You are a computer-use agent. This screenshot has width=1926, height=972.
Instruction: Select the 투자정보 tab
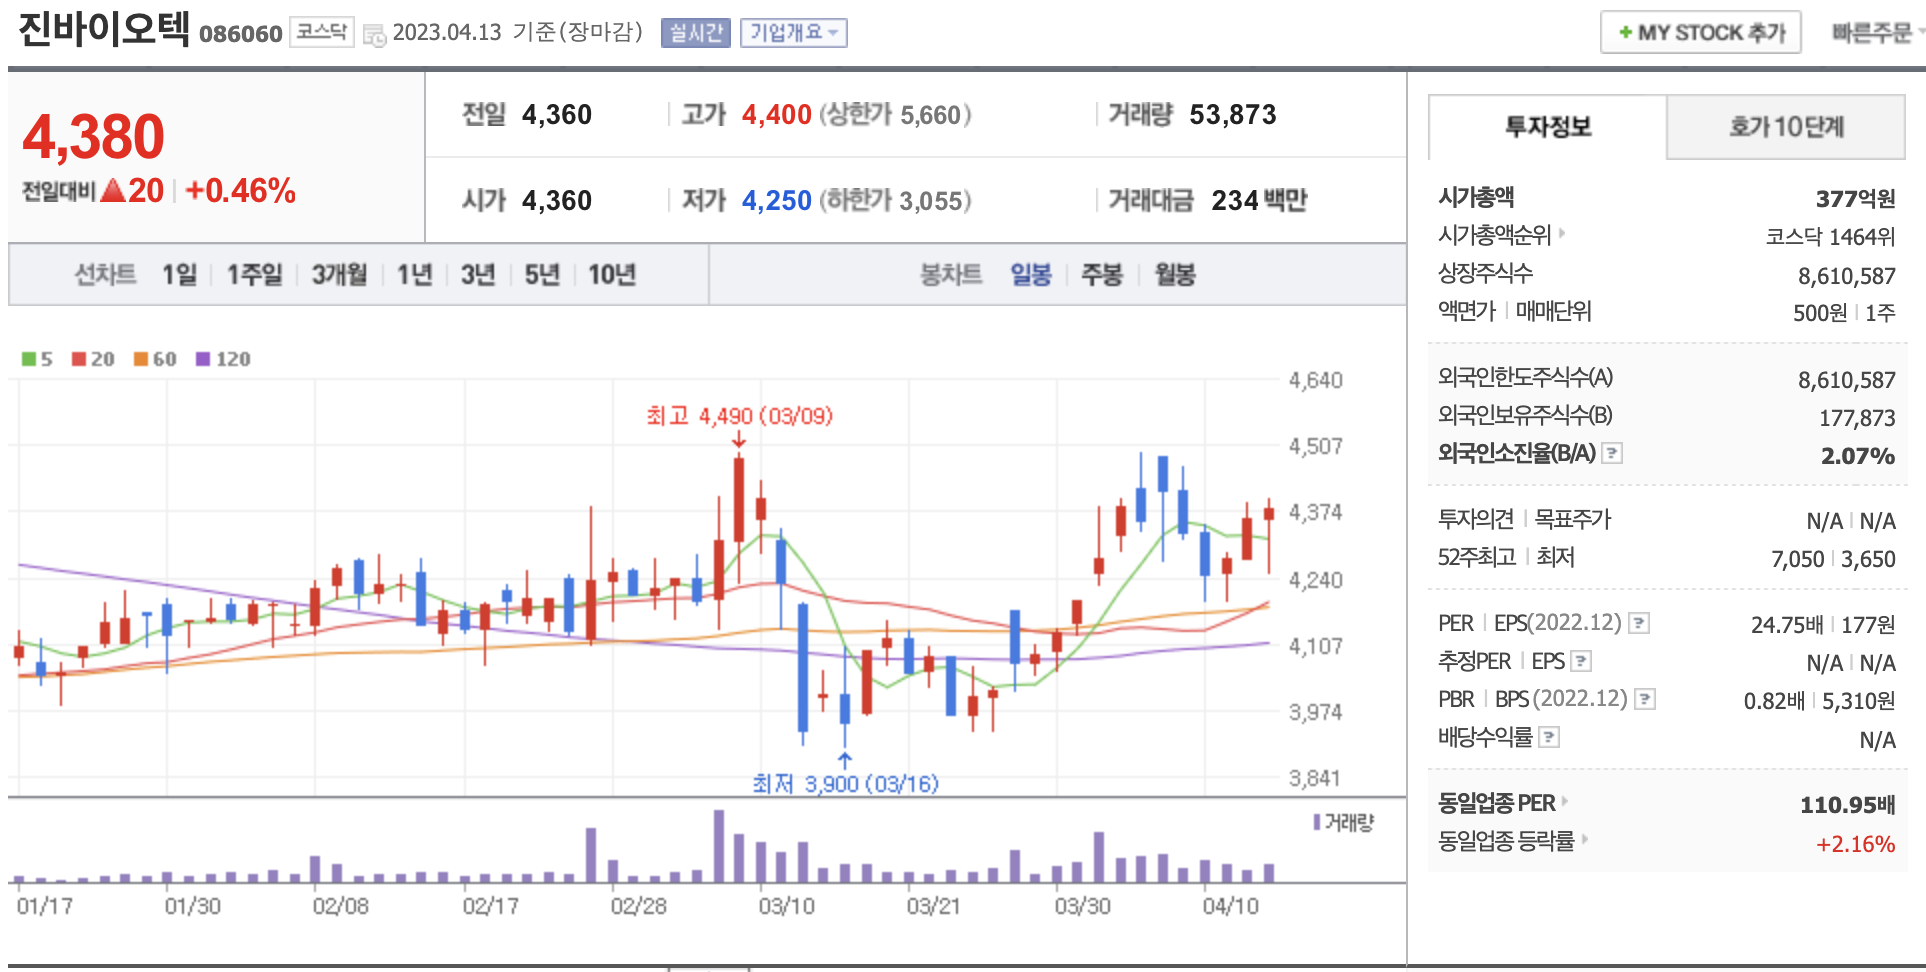coord(1547,127)
